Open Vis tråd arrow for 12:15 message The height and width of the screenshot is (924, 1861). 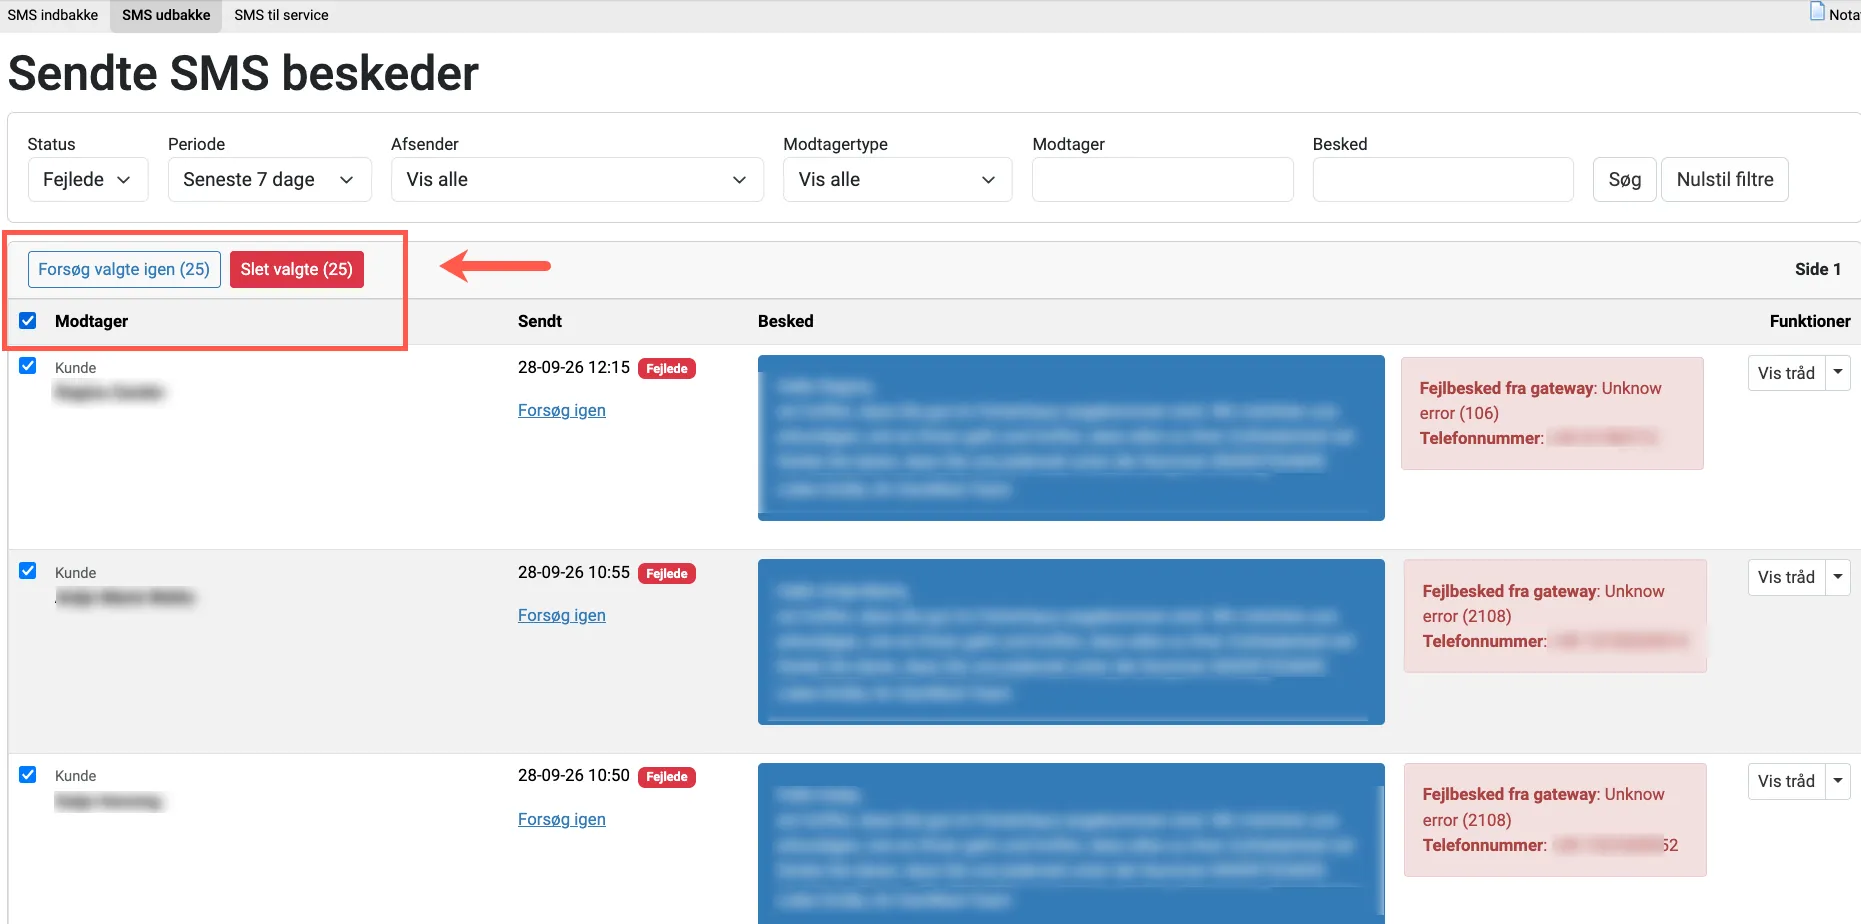(x=1838, y=373)
